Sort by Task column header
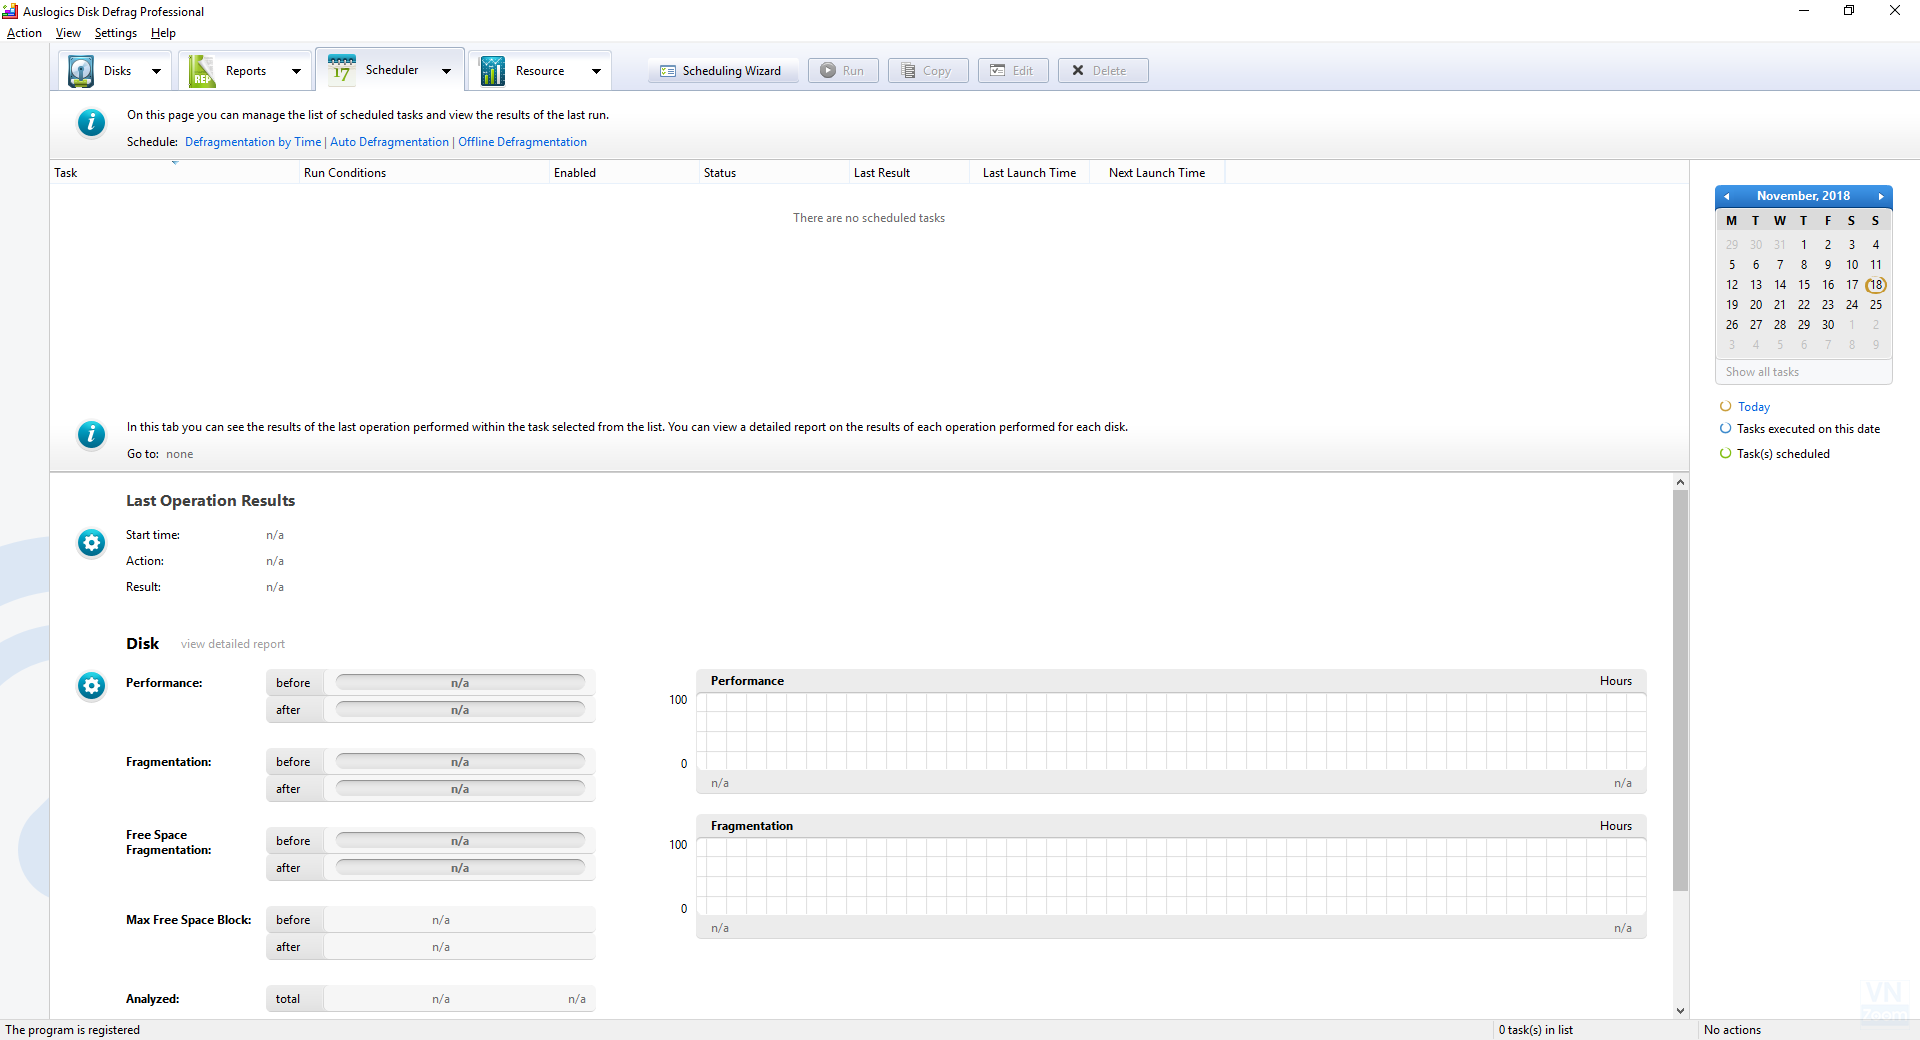The image size is (1920, 1040). coord(175,173)
